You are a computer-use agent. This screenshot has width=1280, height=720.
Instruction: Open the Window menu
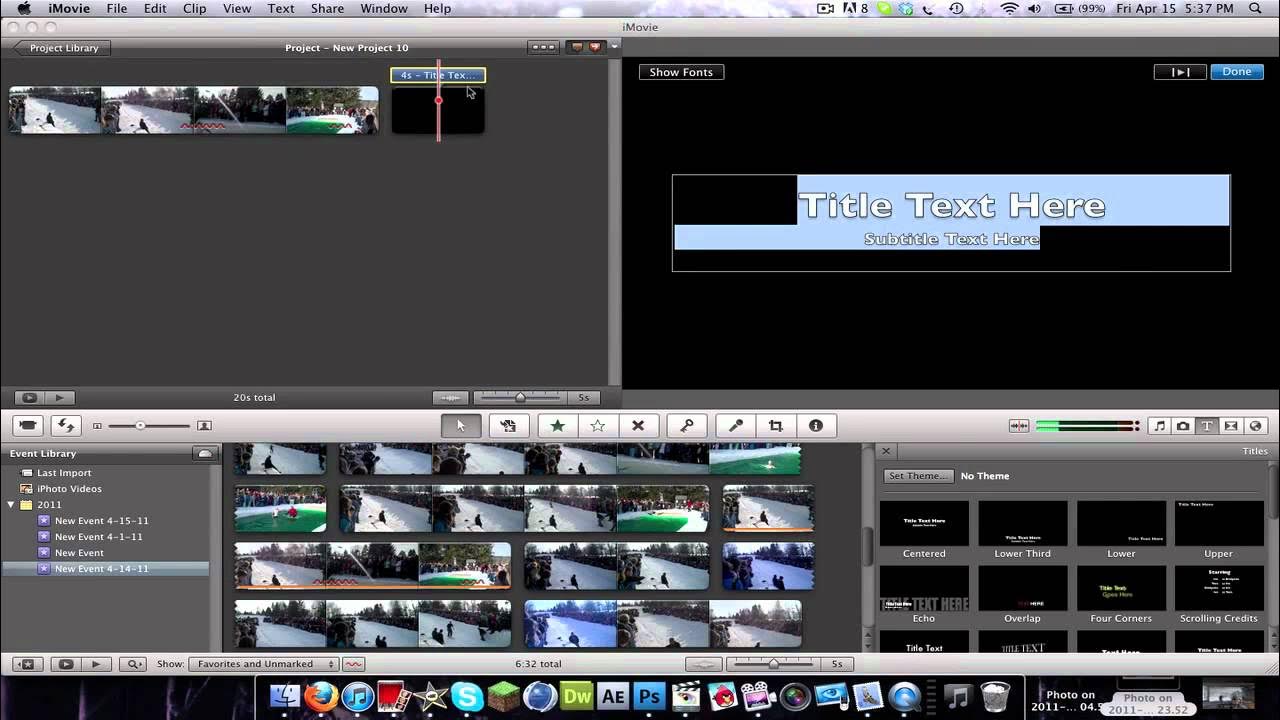tap(384, 8)
